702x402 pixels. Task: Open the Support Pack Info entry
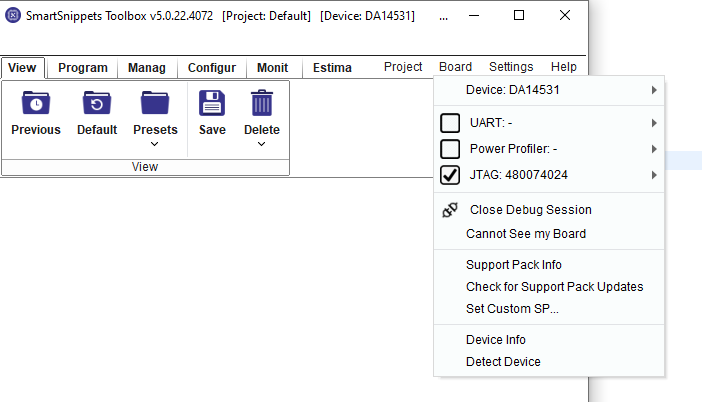coord(514,265)
